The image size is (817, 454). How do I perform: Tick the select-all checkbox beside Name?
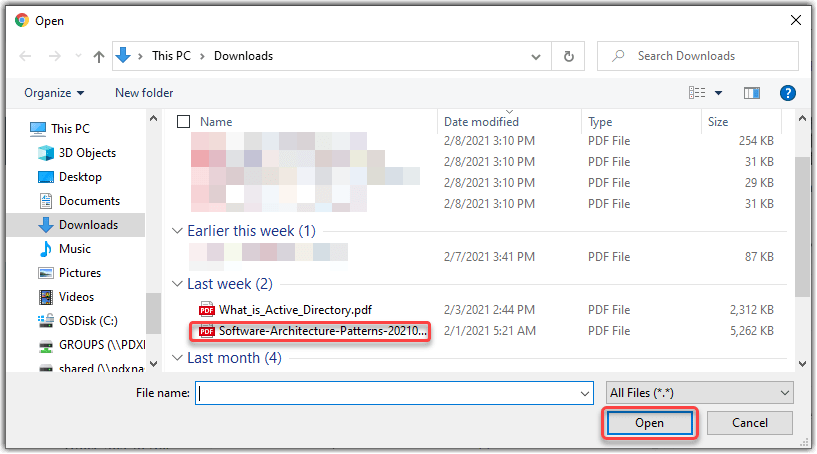click(183, 122)
